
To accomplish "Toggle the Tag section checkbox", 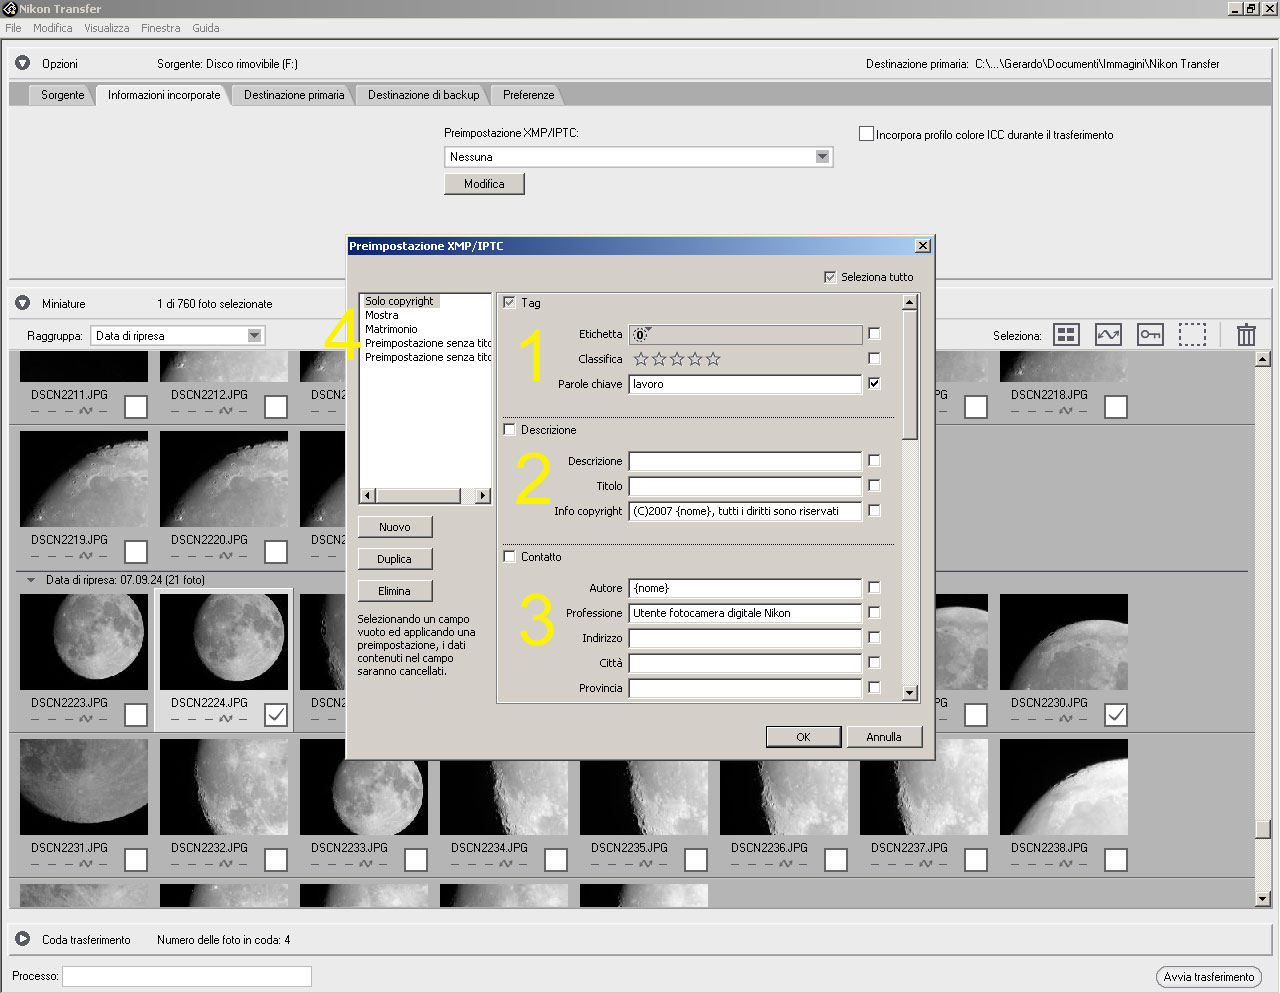I will click(x=510, y=302).
